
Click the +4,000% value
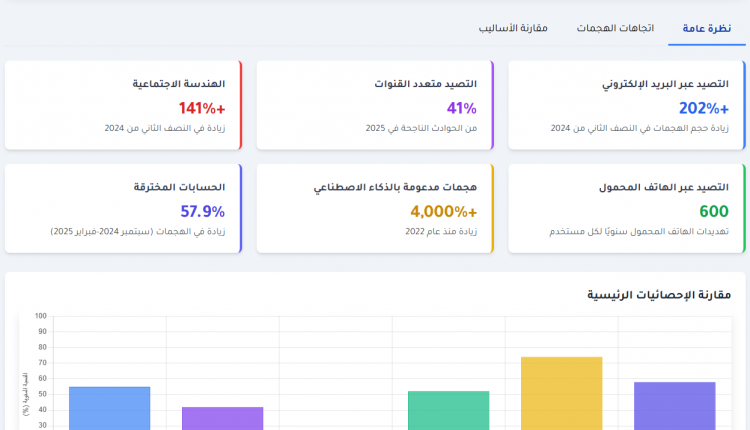tap(443, 211)
